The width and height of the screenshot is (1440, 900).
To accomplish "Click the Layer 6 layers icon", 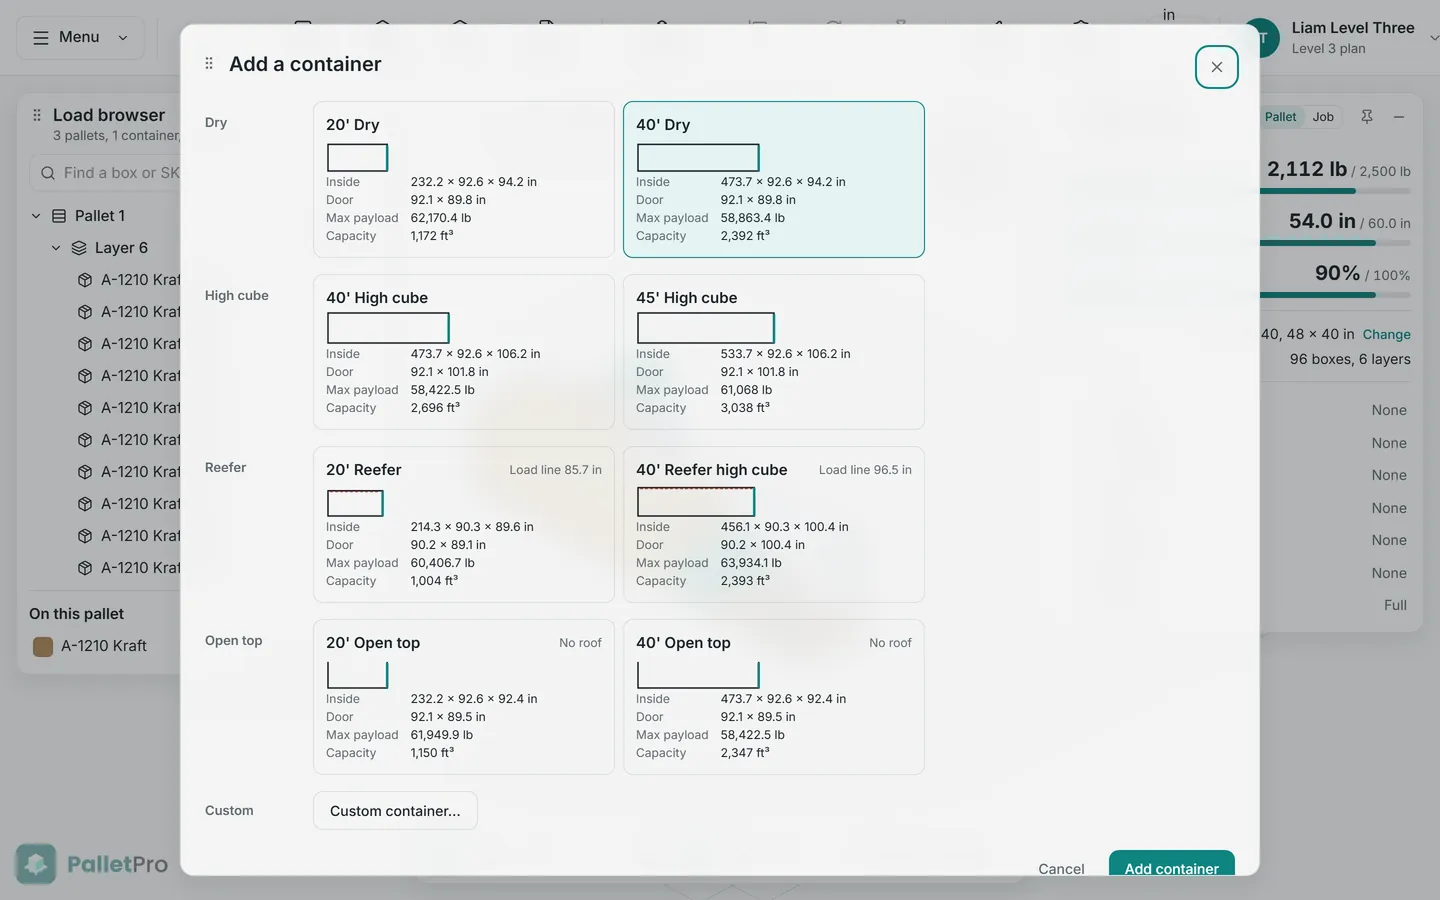I will (x=79, y=248).
